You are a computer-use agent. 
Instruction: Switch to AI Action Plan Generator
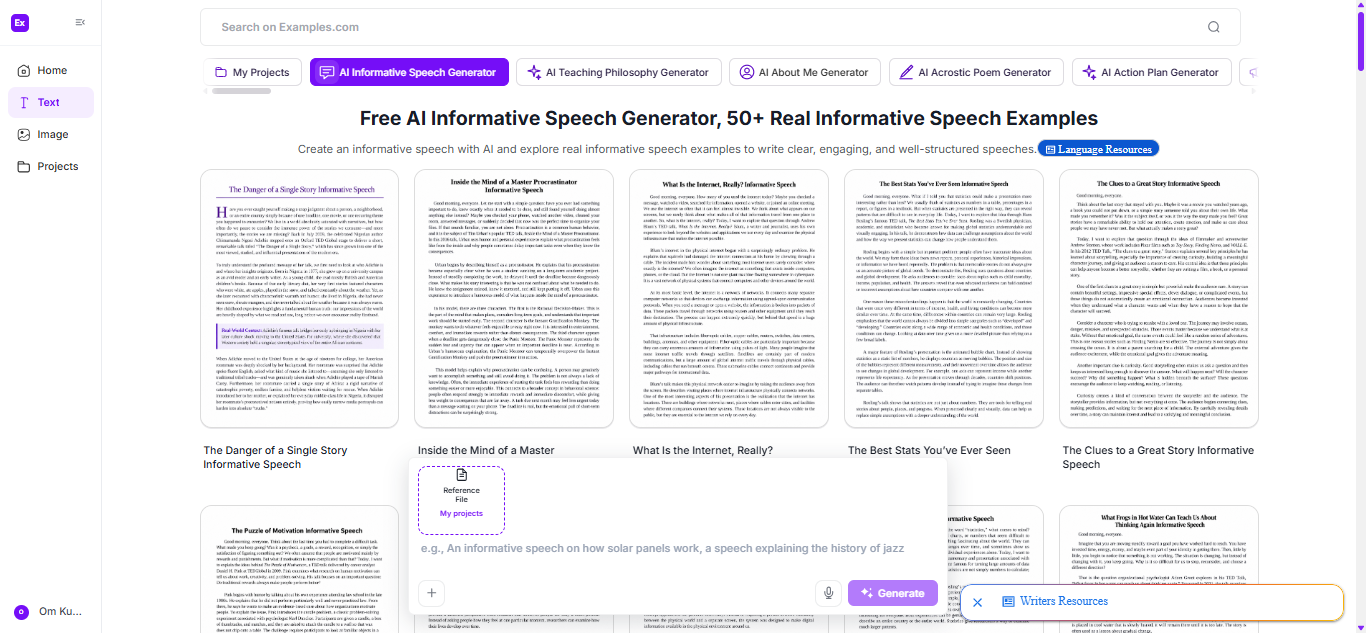tap(1153, 72)
